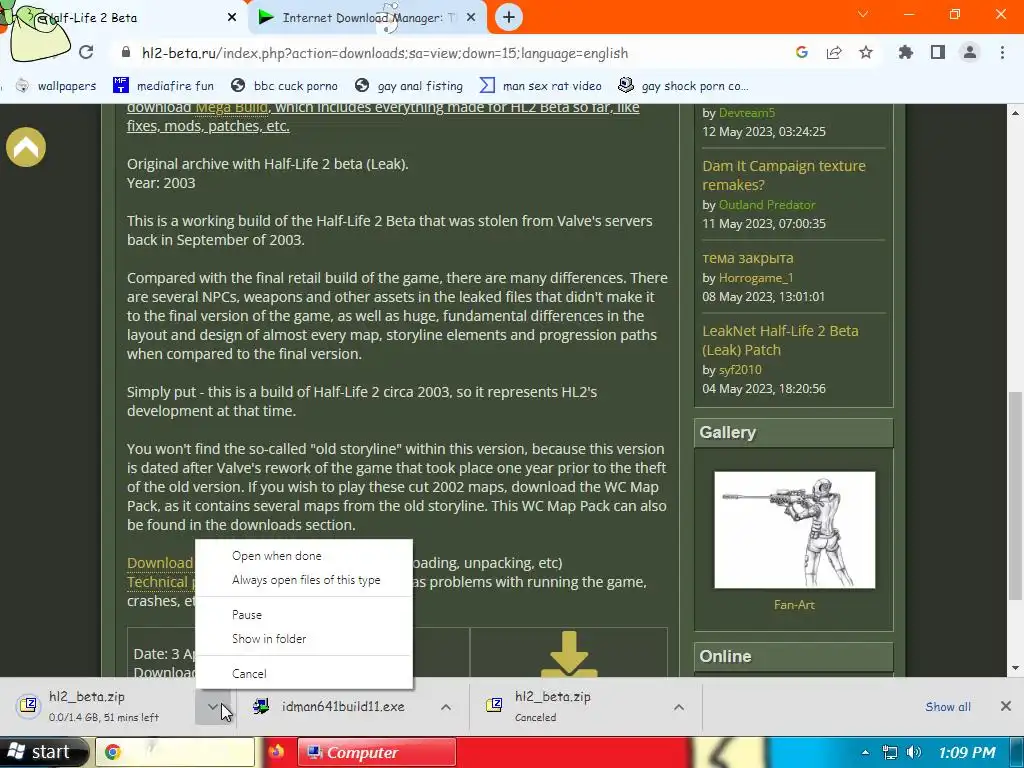The height and width of the screenshot is (768, 1024).
Task: Collapse the hl2_beta.zip download options arrow
Action: click(213, 706)
